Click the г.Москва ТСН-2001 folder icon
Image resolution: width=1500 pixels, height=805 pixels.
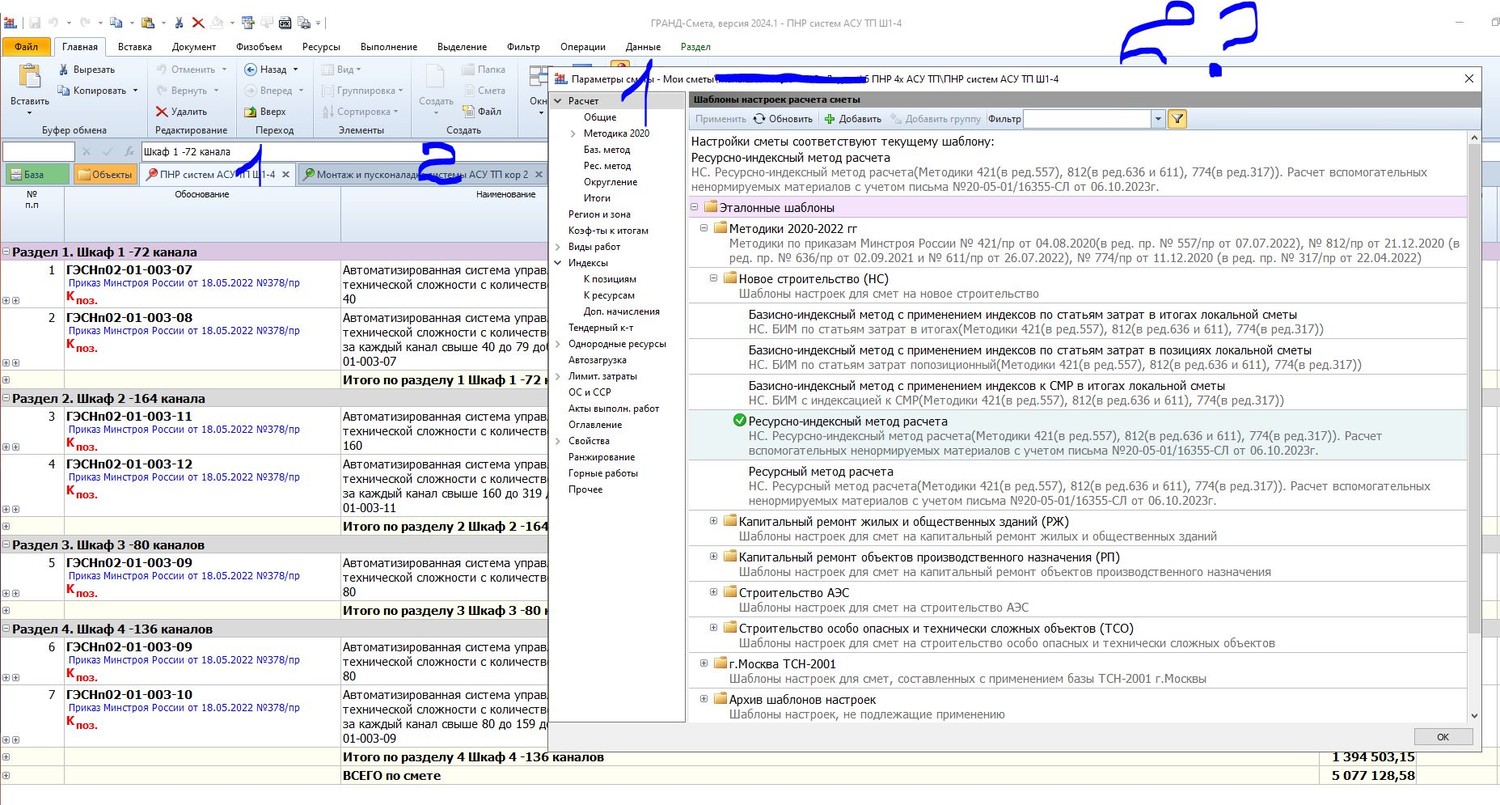(719, 663)
